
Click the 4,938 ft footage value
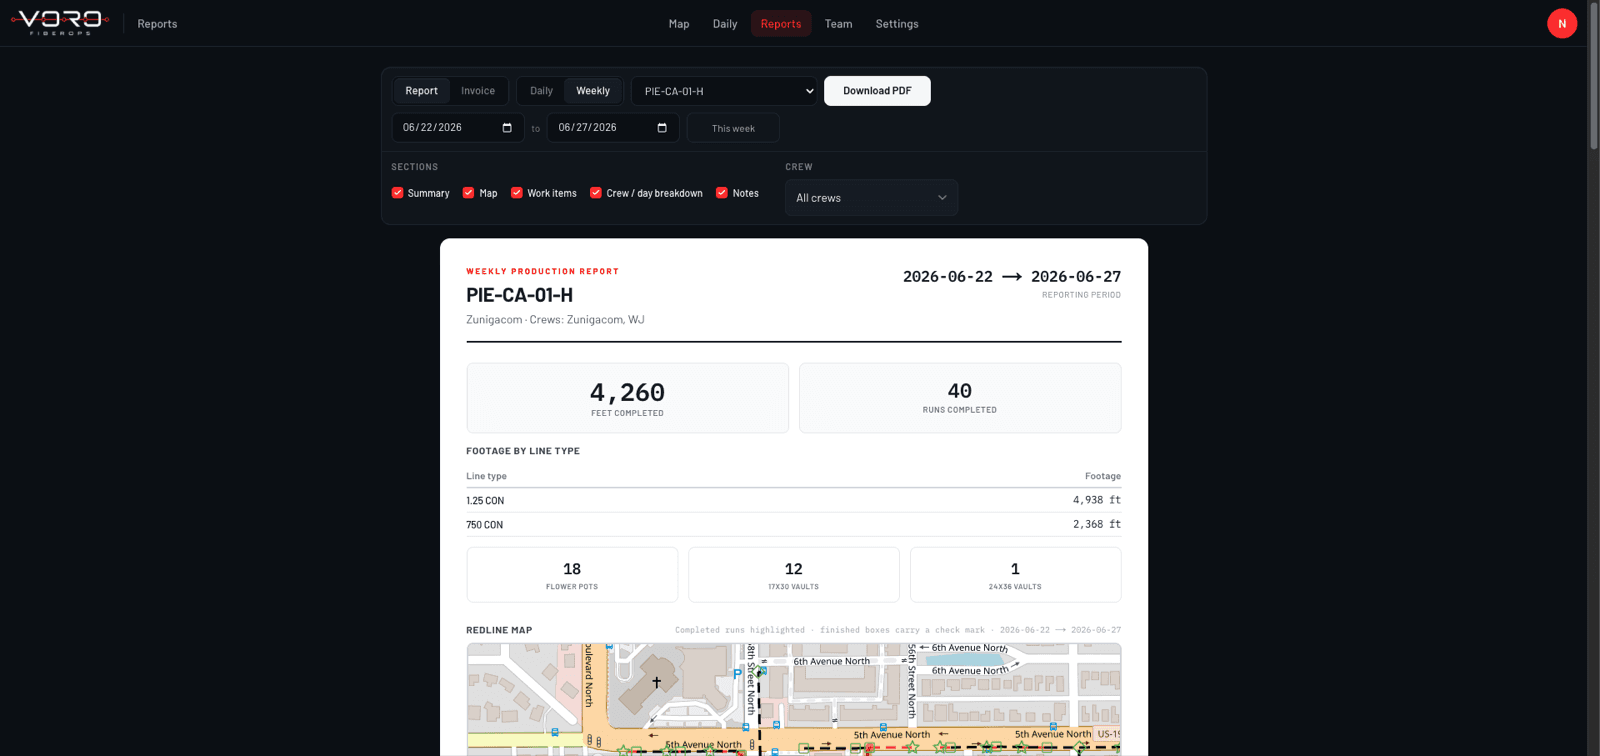pyautogui.click(x=1096, y=500)
